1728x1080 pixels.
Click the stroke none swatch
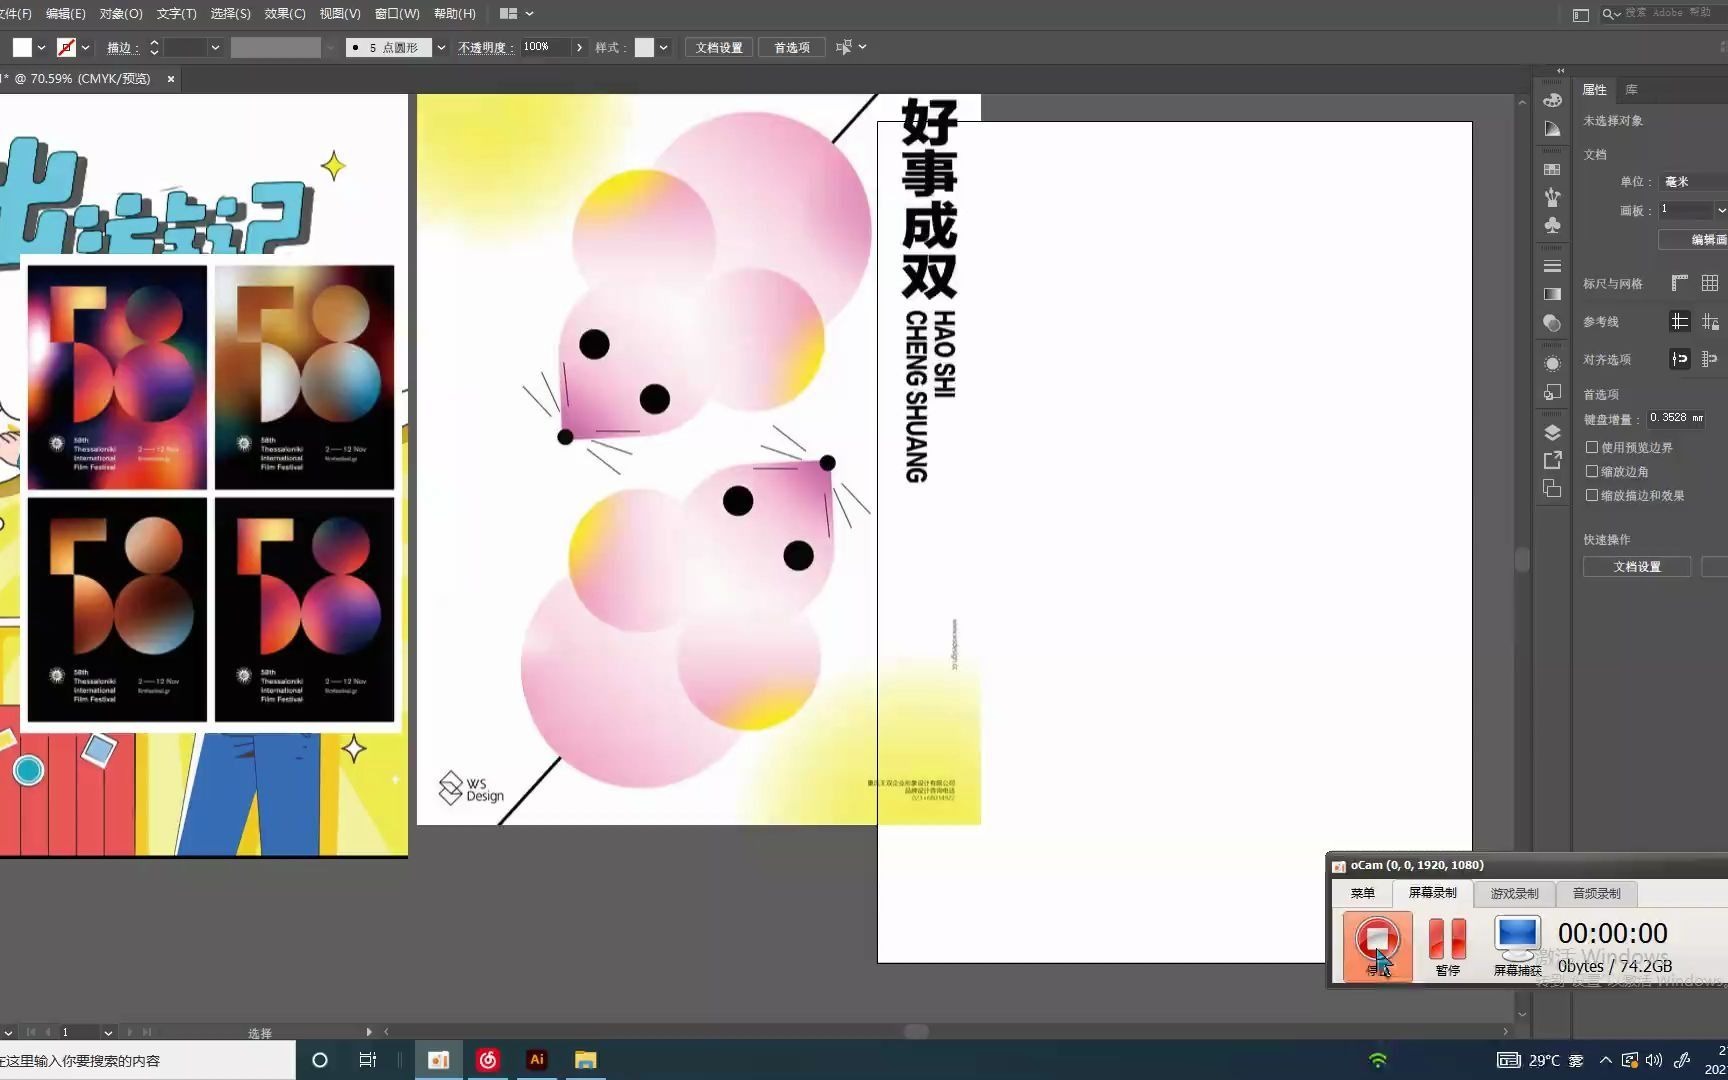click(x=66, y=48)
